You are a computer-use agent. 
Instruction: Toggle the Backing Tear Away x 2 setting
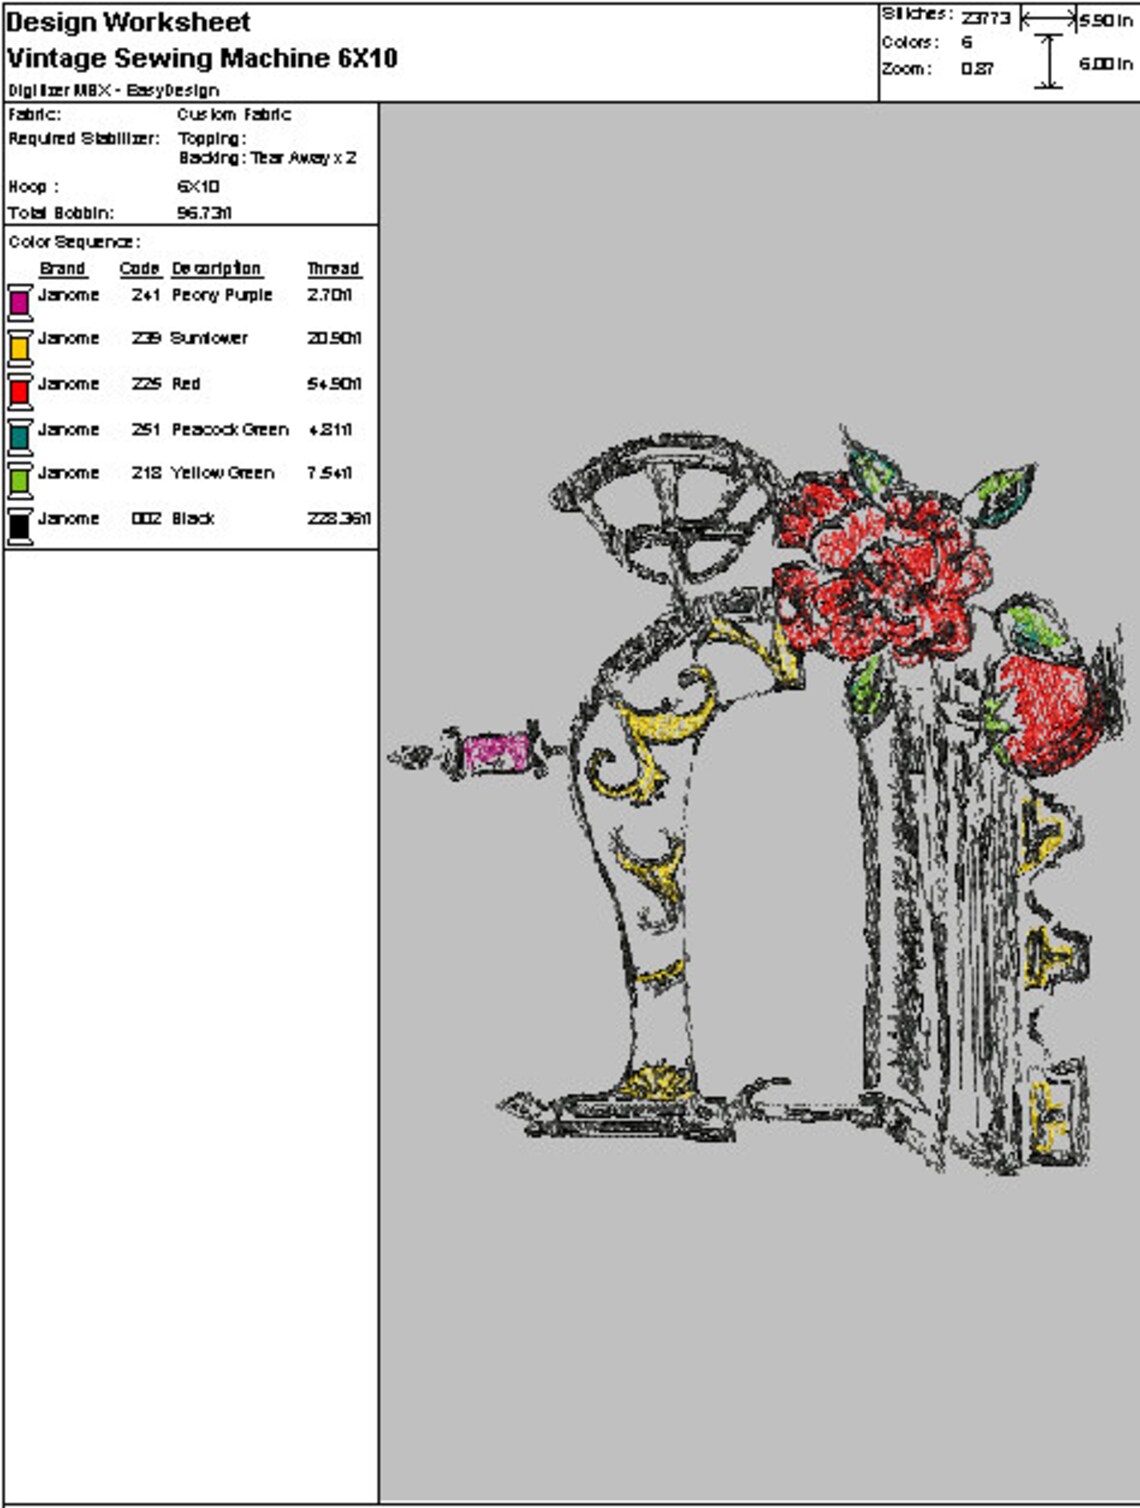click(267, 157)
